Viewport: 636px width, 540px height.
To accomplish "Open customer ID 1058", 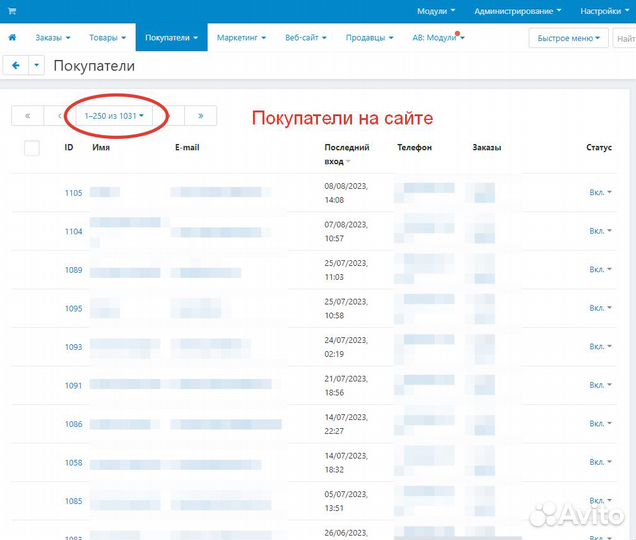I will pyautogui.click(x=73, y=463).
